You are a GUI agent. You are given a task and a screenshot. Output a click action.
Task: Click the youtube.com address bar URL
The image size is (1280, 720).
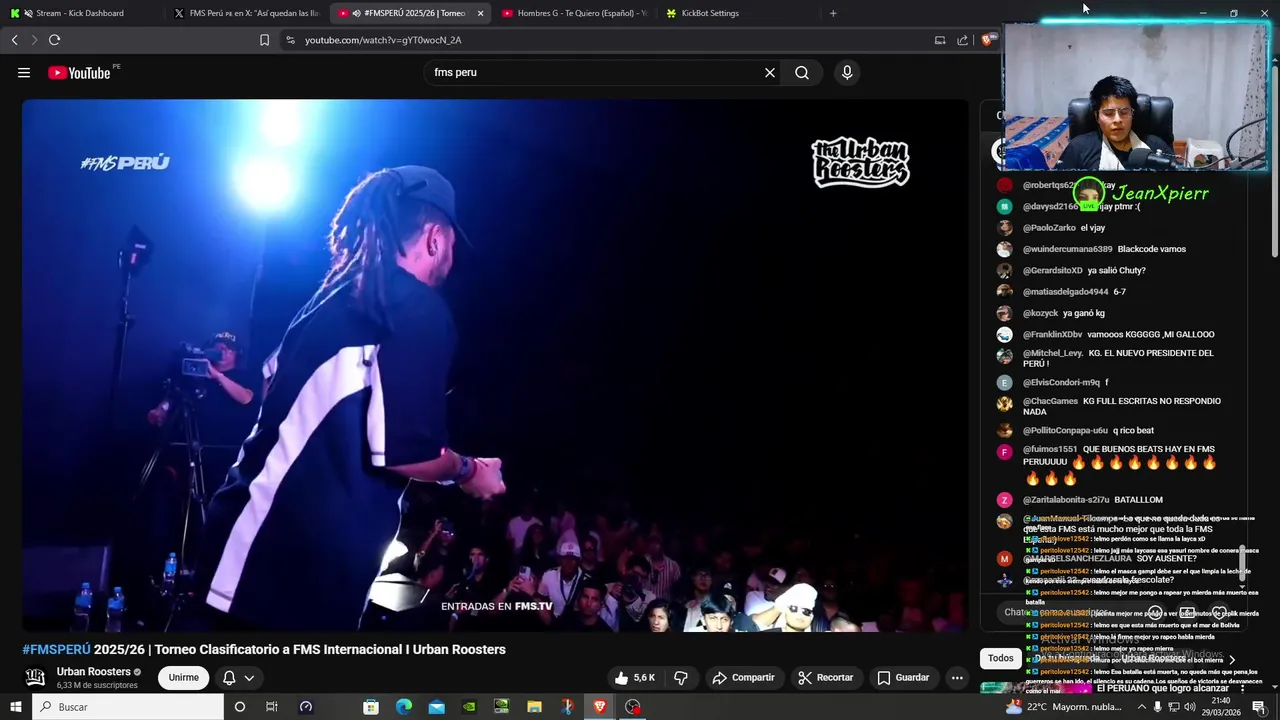383,40
